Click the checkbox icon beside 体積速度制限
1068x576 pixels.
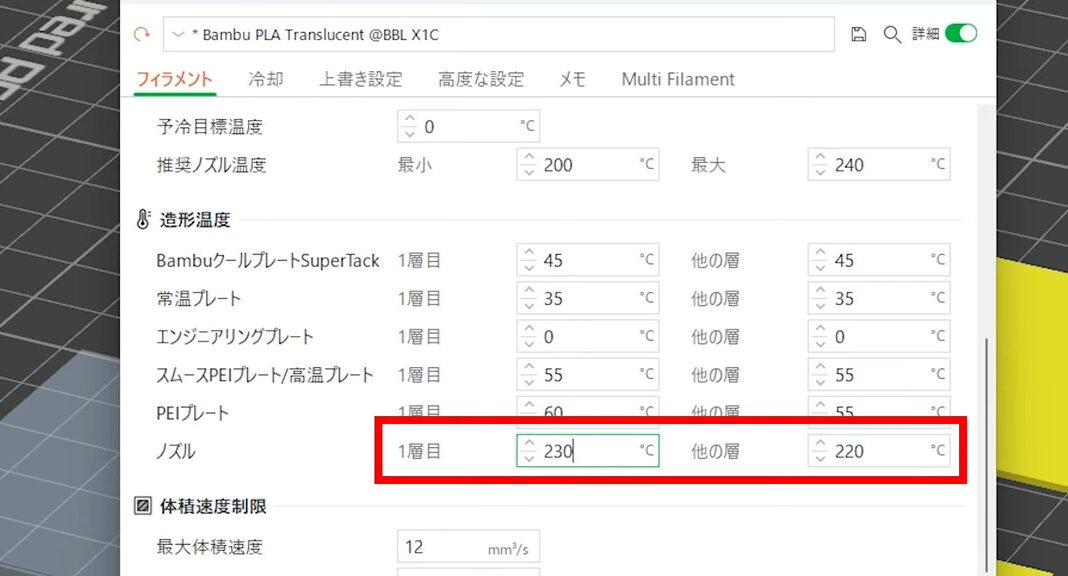pos(142,507)
